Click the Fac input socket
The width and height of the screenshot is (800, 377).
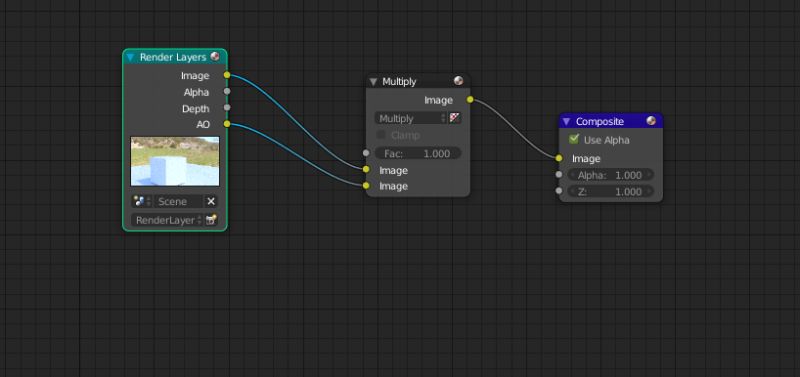point(366,153)
